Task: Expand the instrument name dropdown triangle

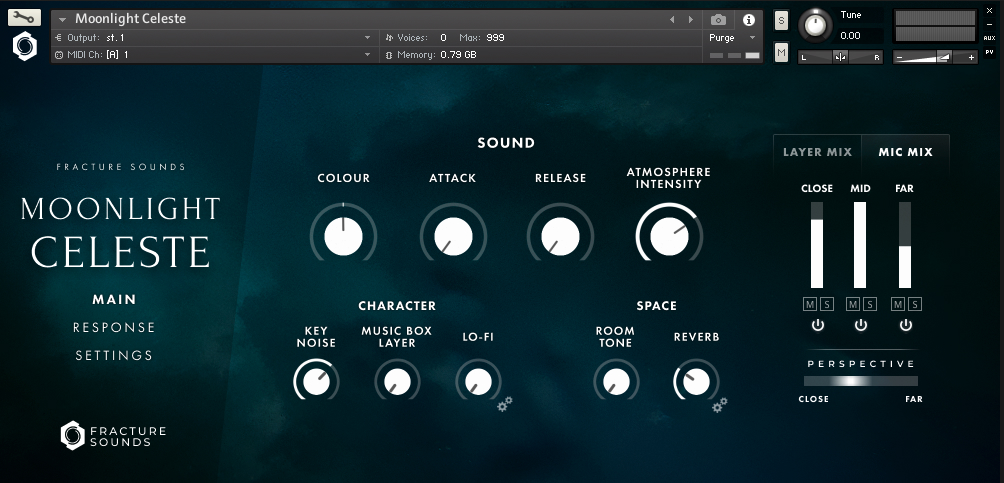Action: [63, 19]
